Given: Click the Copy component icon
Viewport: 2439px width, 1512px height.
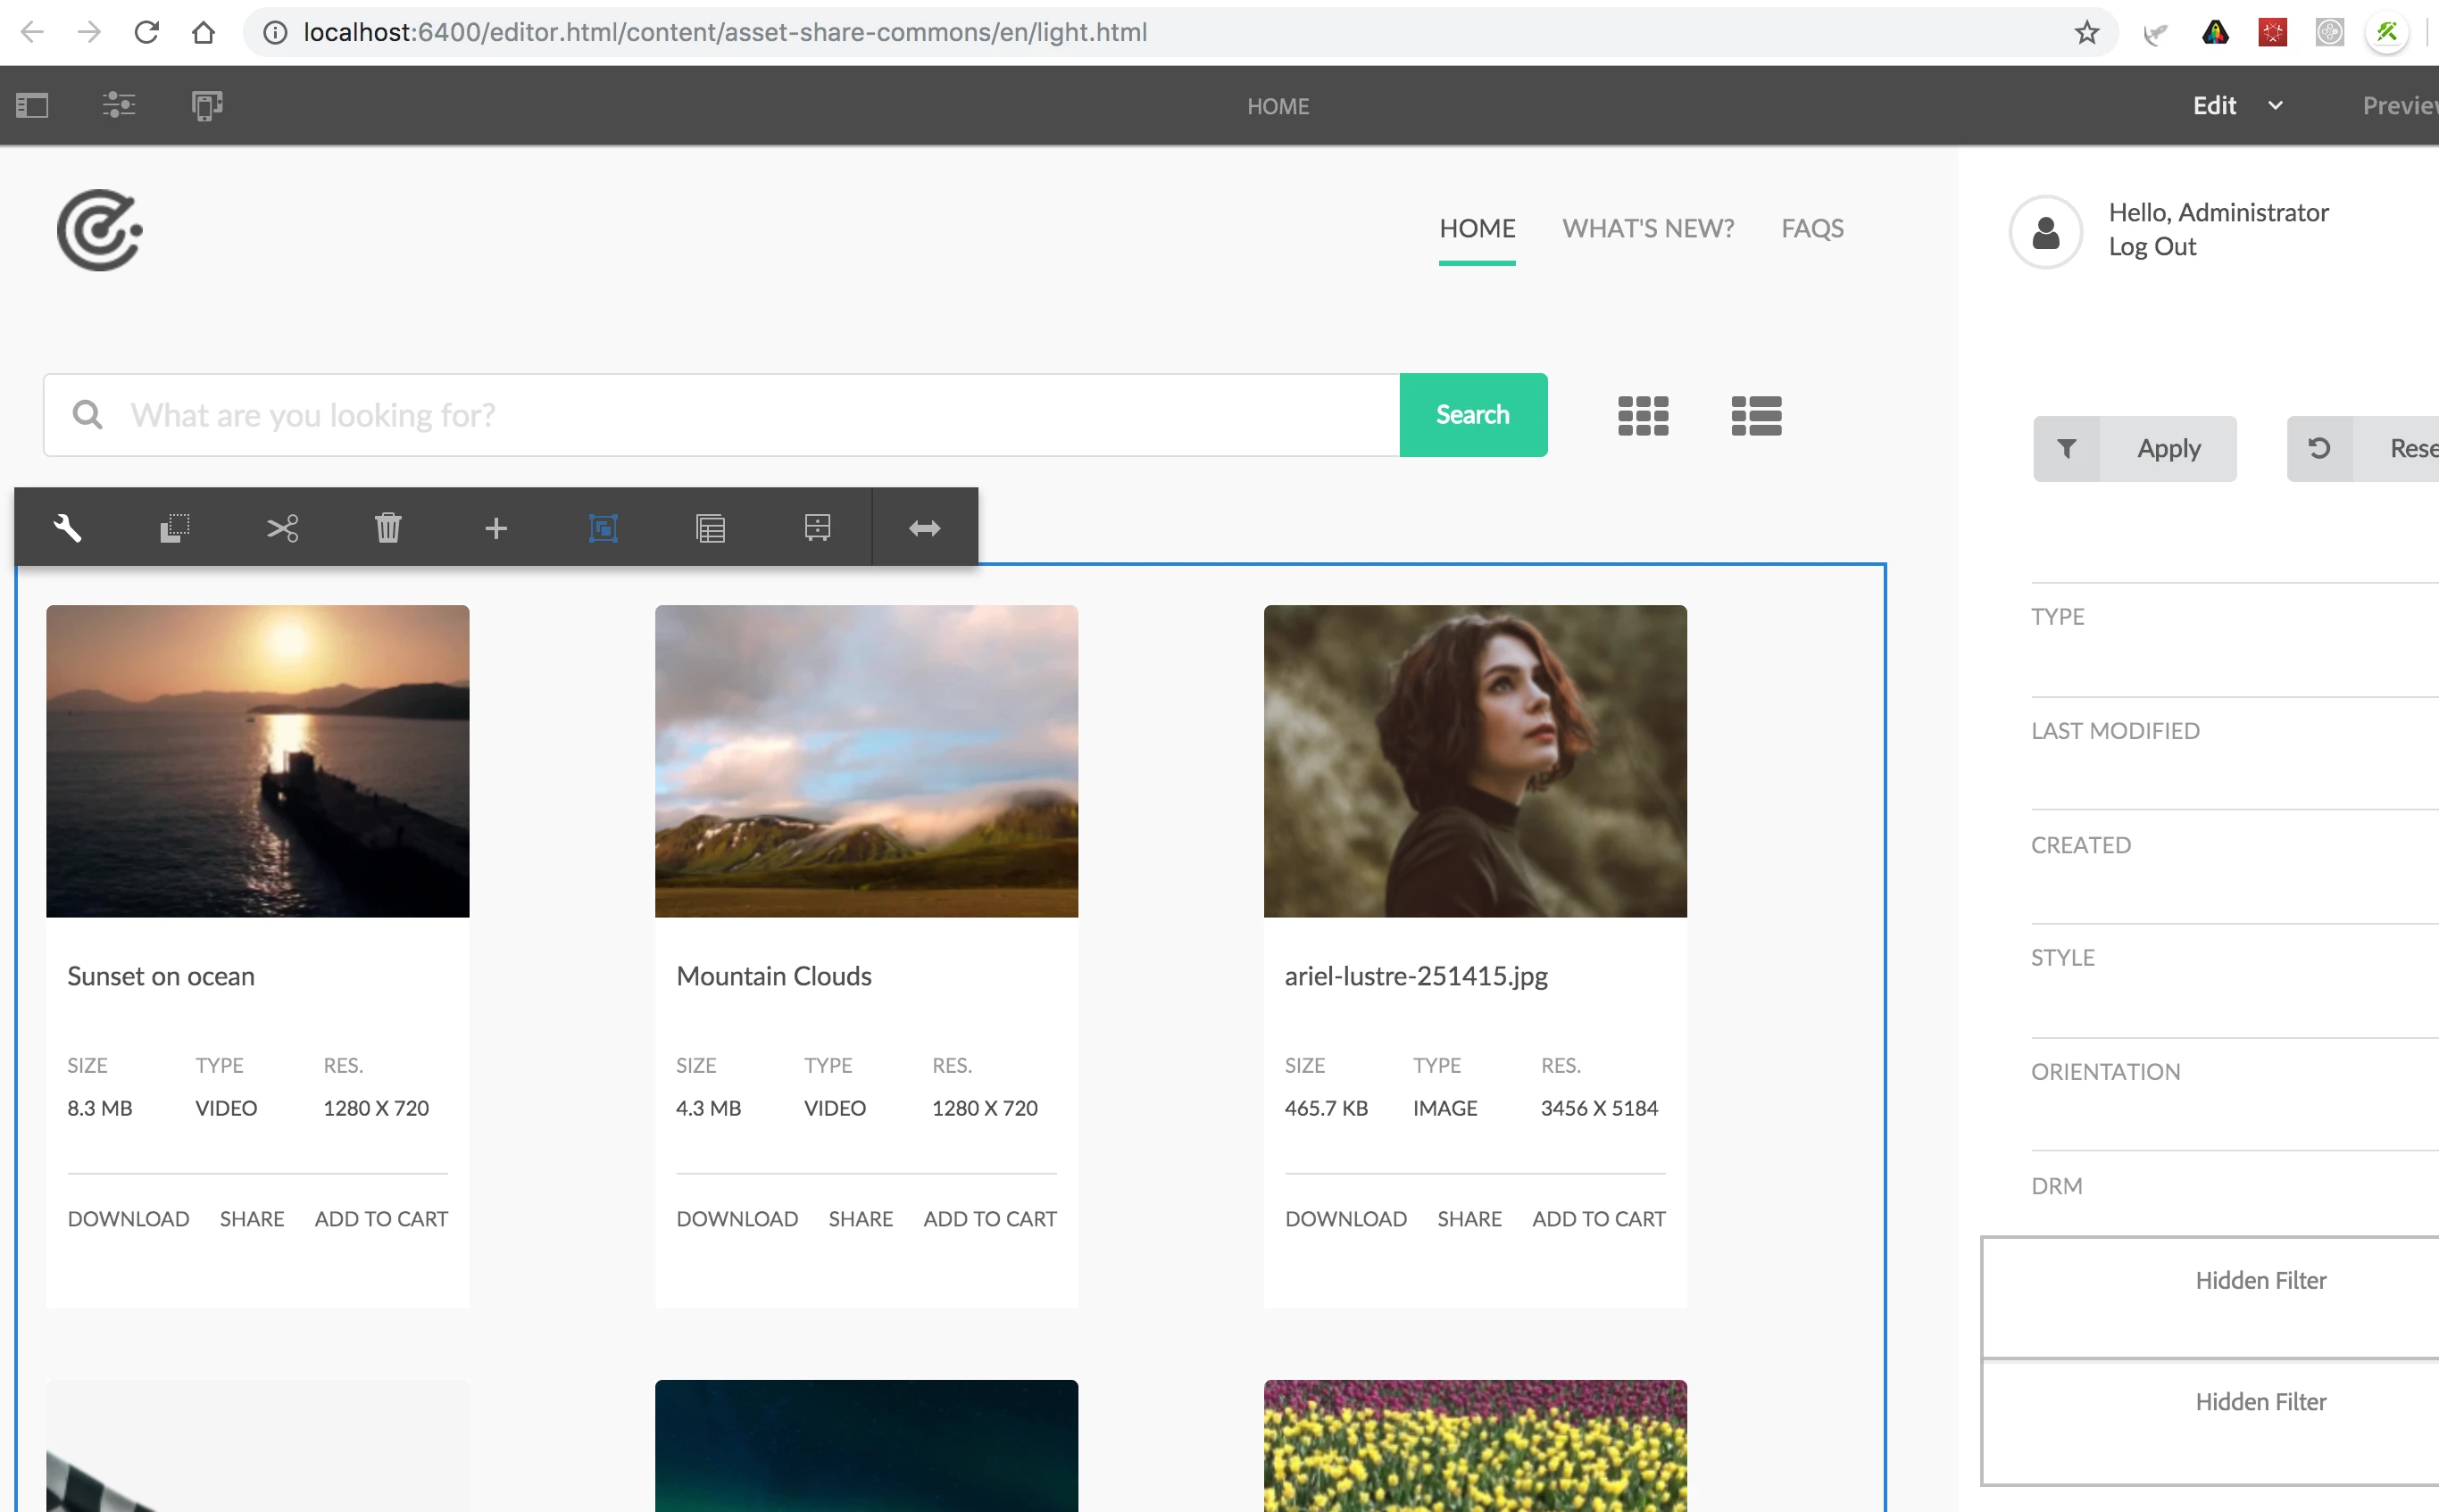Looking at the screenshot, I should point(175,527).
